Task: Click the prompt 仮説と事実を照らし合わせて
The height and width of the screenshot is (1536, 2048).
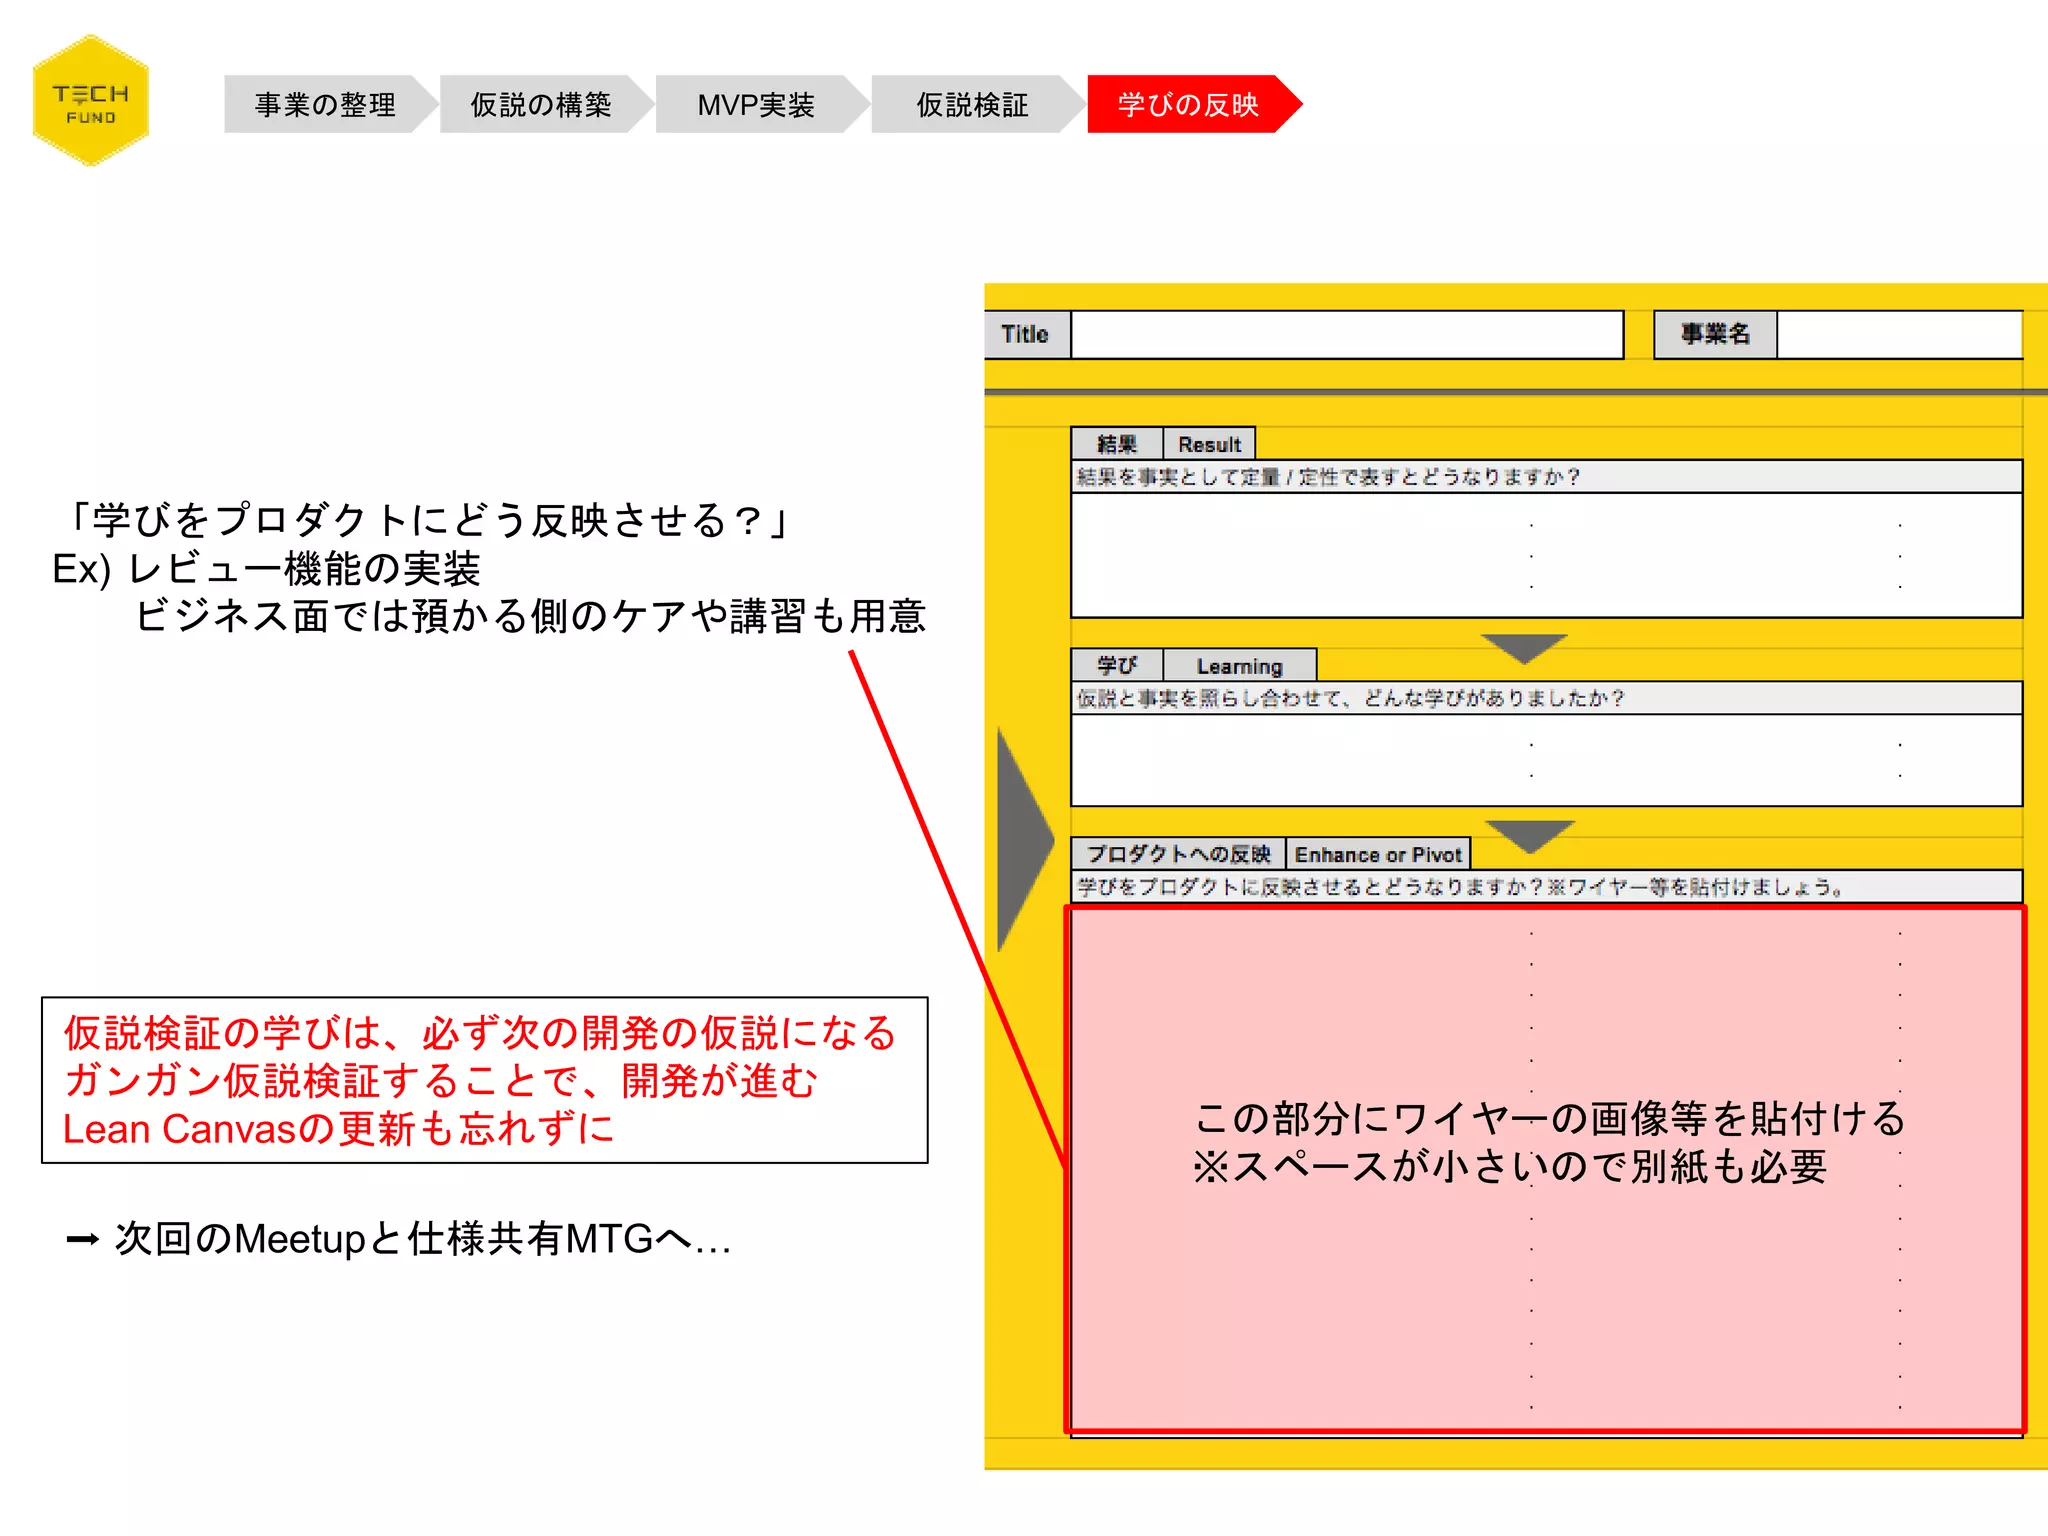Action: [1350, 698]
